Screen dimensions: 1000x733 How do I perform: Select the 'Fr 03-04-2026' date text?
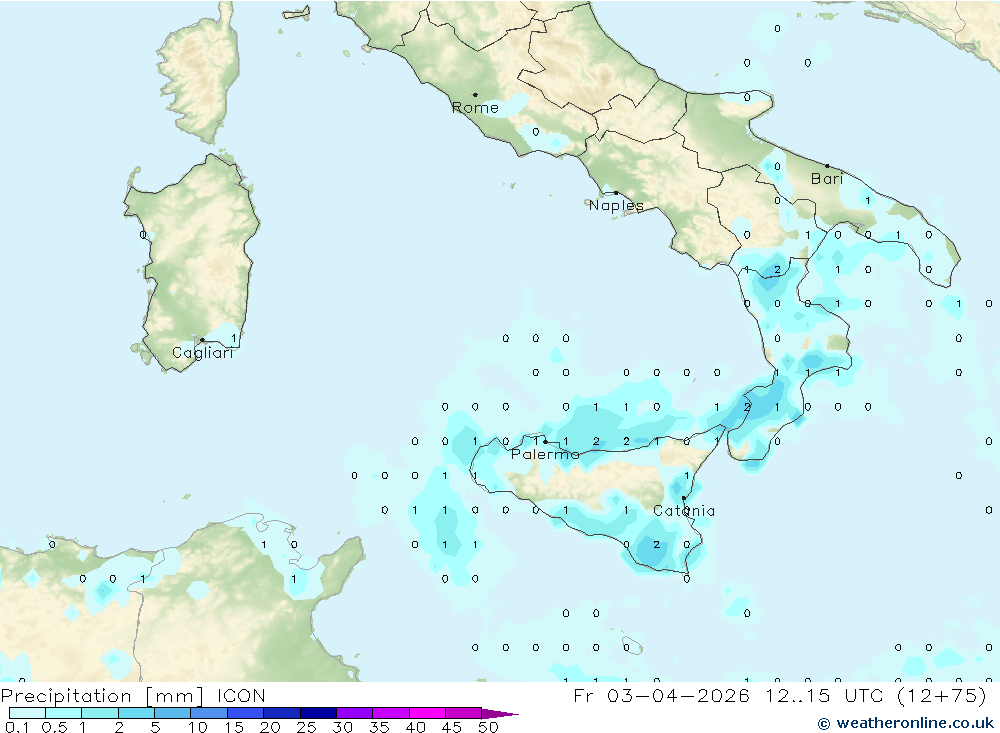(x=662, y=695)
